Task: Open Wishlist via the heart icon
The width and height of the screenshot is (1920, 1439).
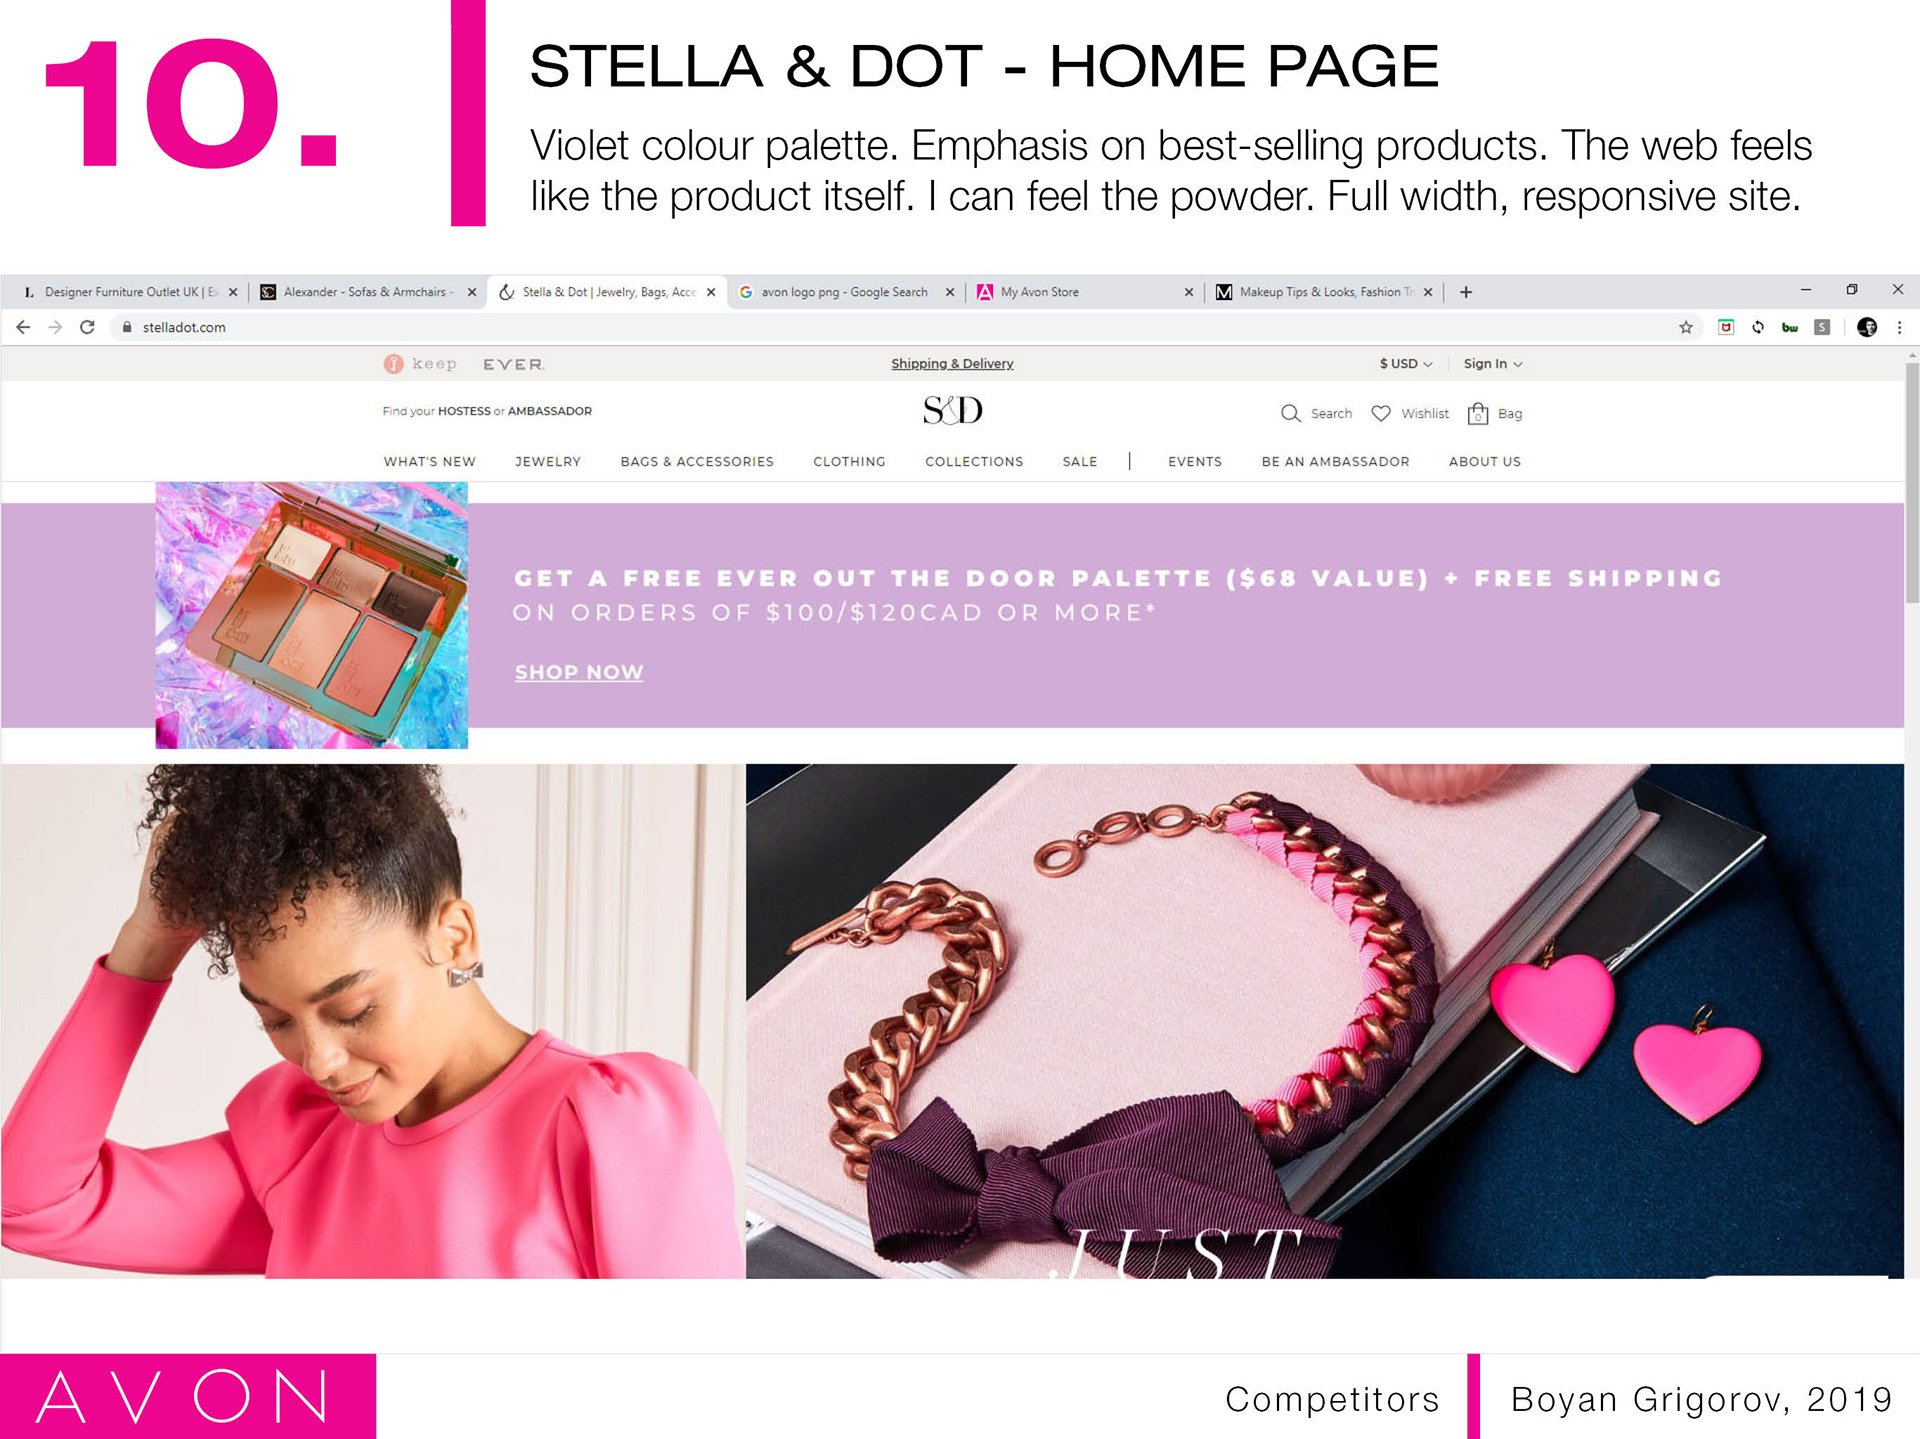Action: (x=1381, y=413)
